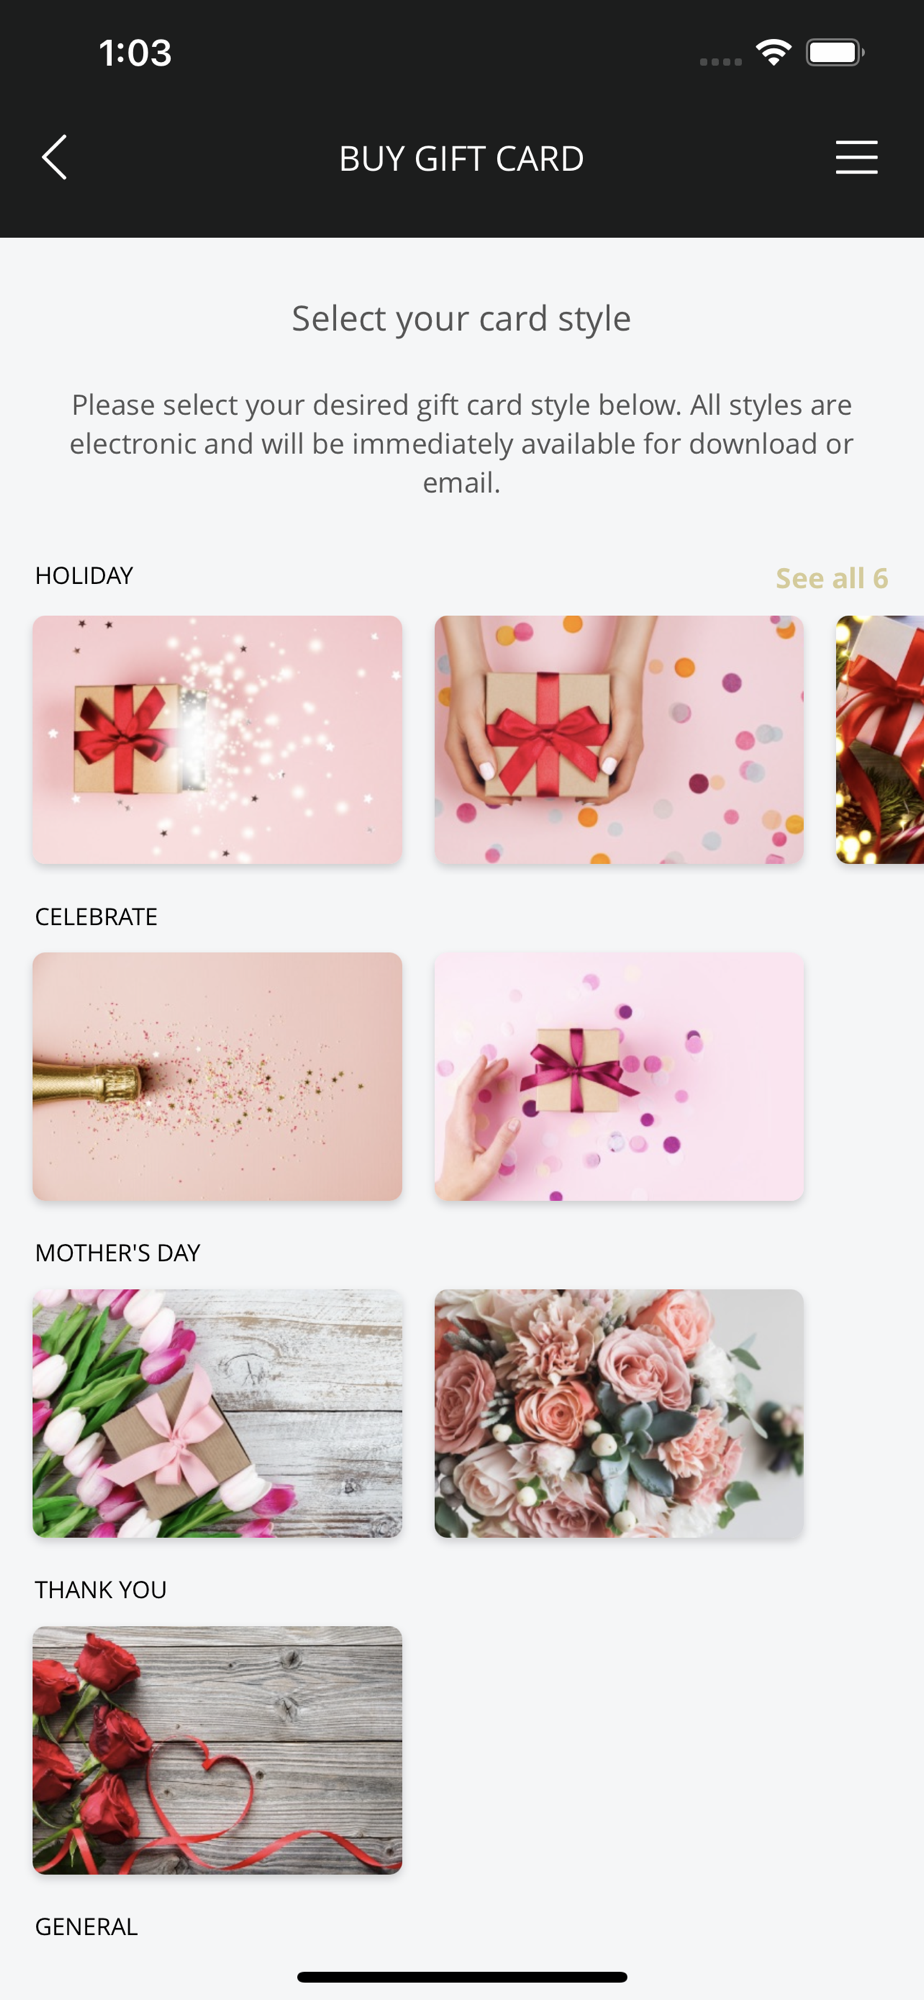924x2000 pixels.
Task: Tap the Wi-Fi status icon
Action: (774, 53)
